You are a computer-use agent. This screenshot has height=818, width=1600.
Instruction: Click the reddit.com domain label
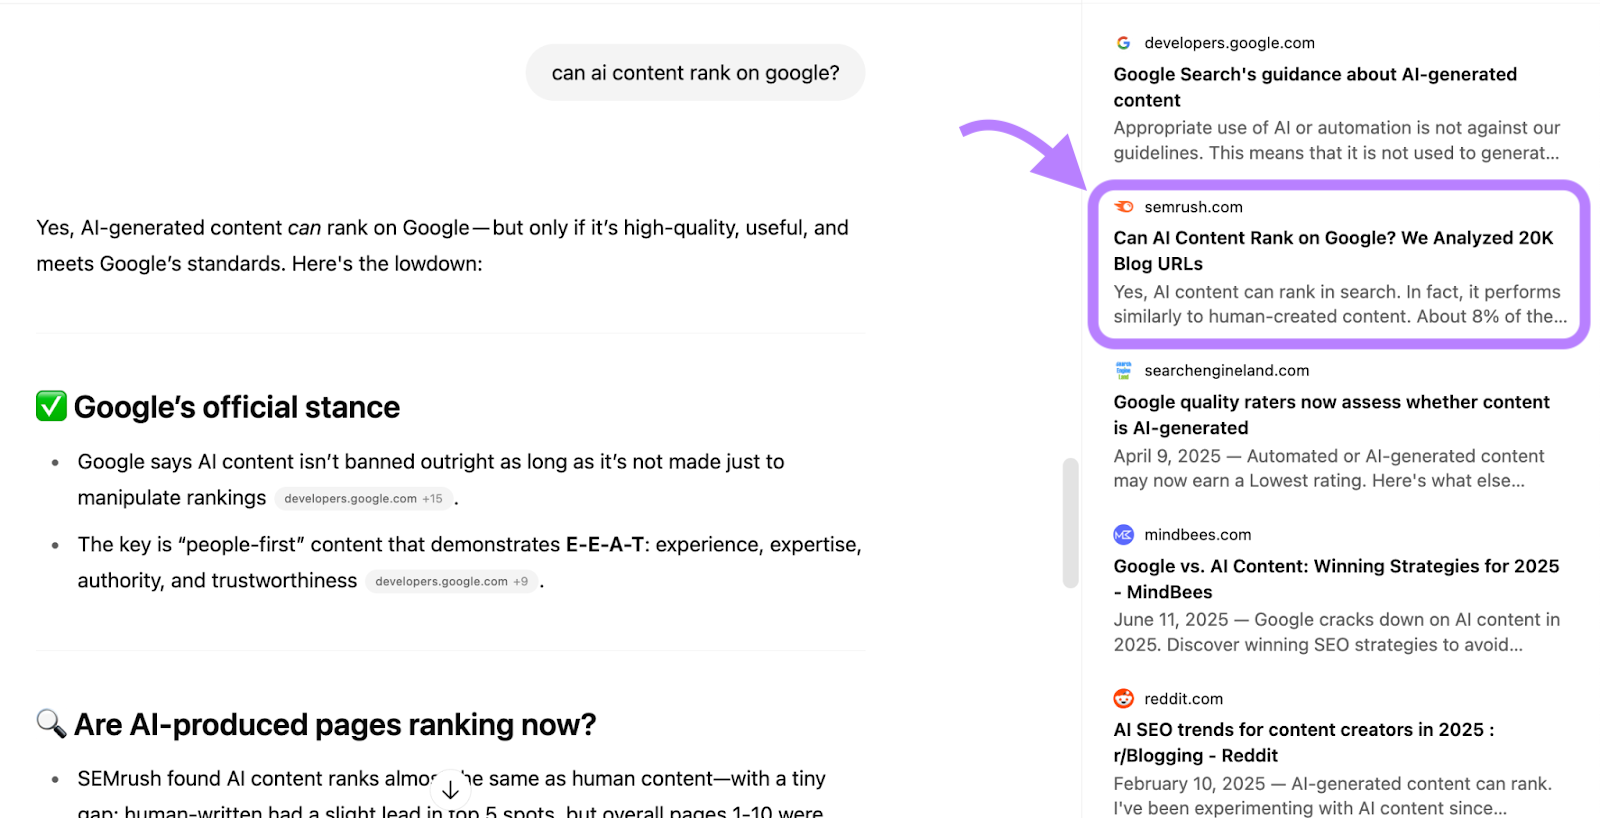(1183, 698)
